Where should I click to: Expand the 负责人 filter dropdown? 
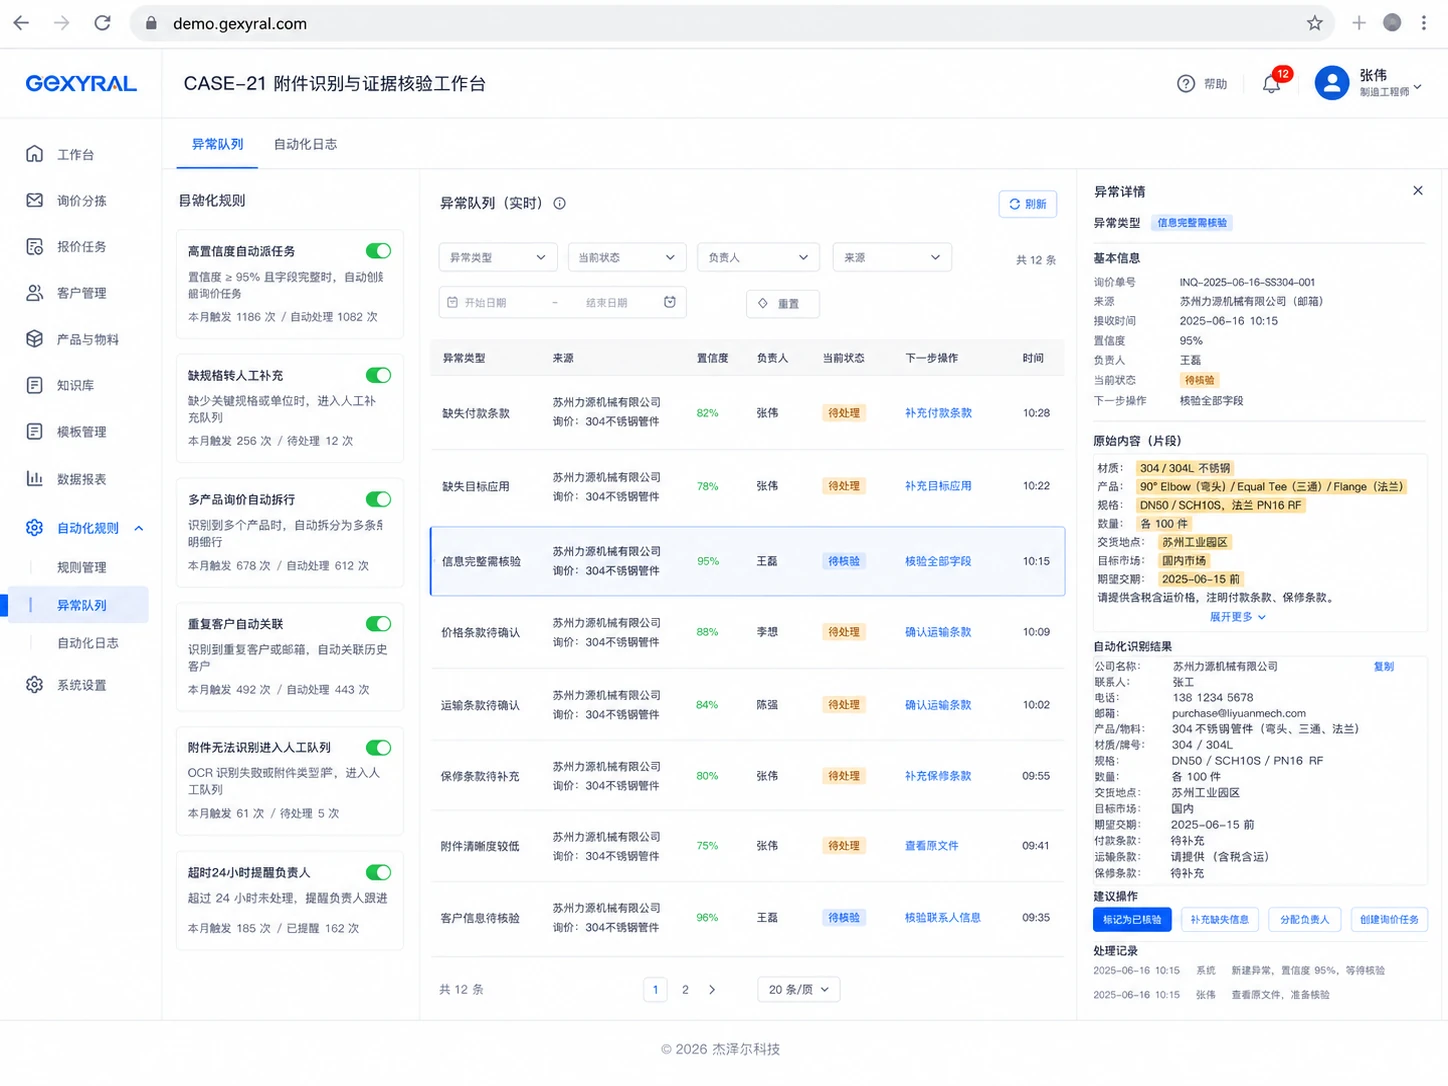coord(758,257)
